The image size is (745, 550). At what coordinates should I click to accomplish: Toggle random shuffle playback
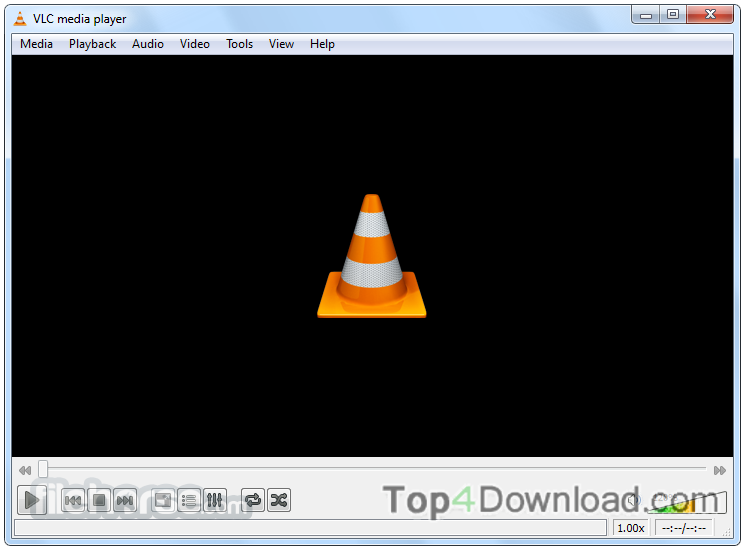point(279,500)
